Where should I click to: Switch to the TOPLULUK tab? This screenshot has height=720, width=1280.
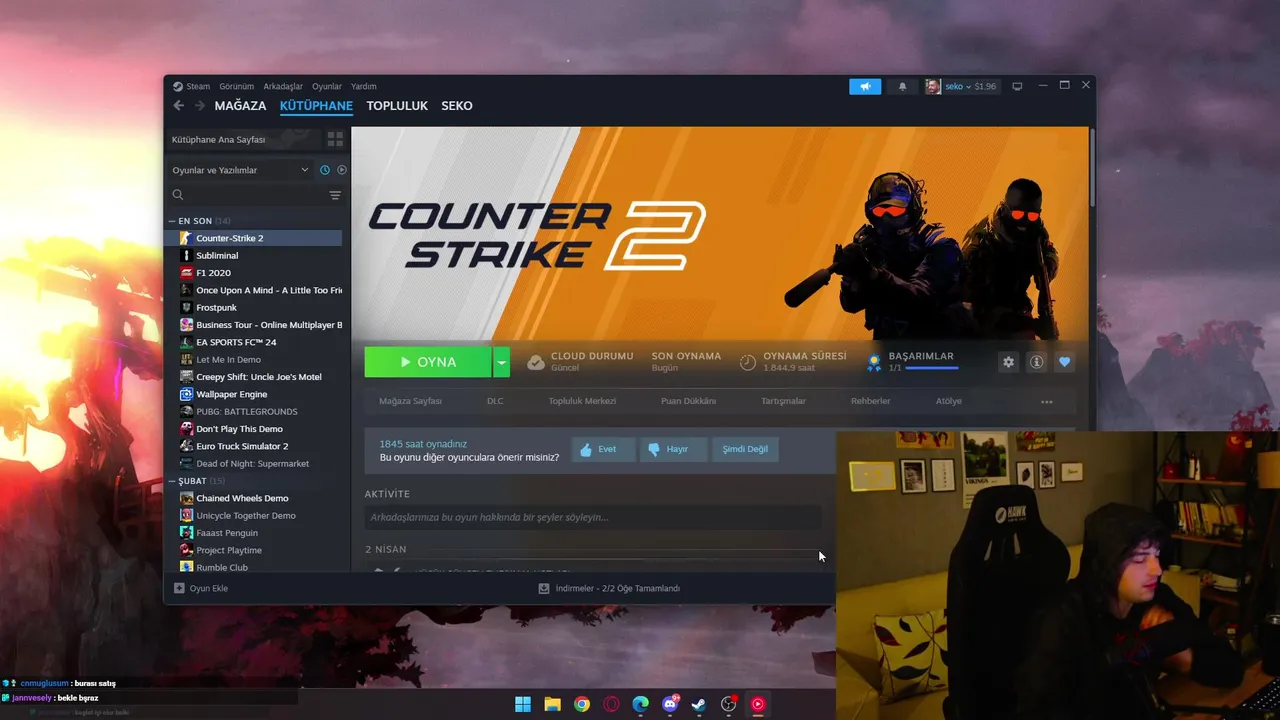397,106
